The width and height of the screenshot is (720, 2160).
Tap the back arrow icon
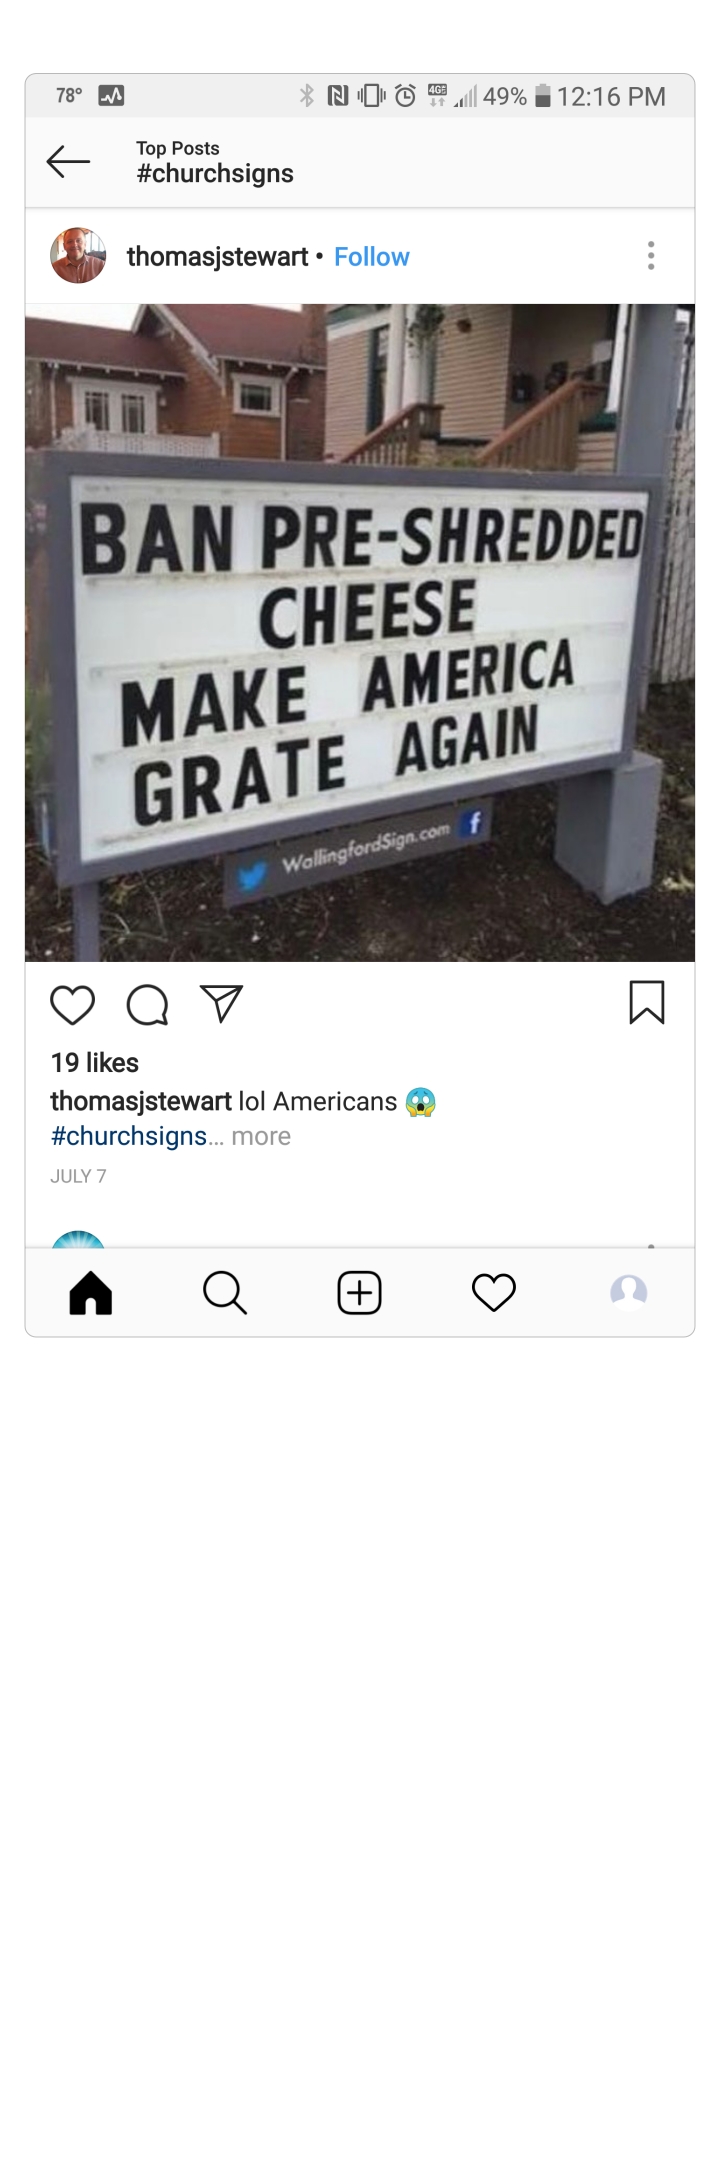68,161
